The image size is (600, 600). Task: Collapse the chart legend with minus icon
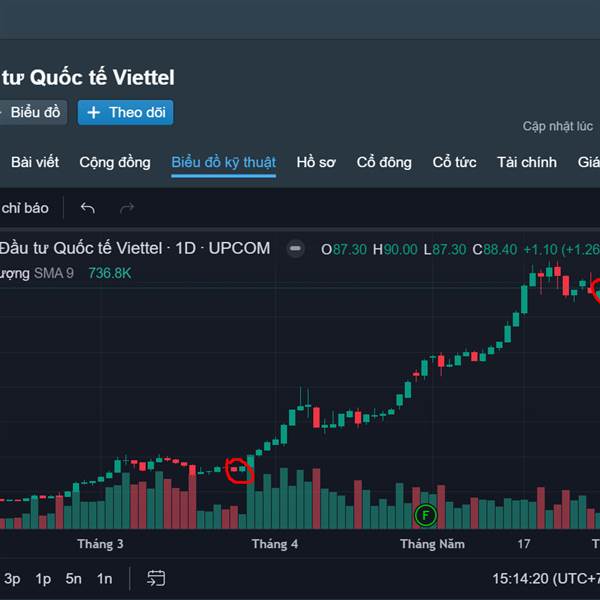pyautogui.click(x=295, y=249)
